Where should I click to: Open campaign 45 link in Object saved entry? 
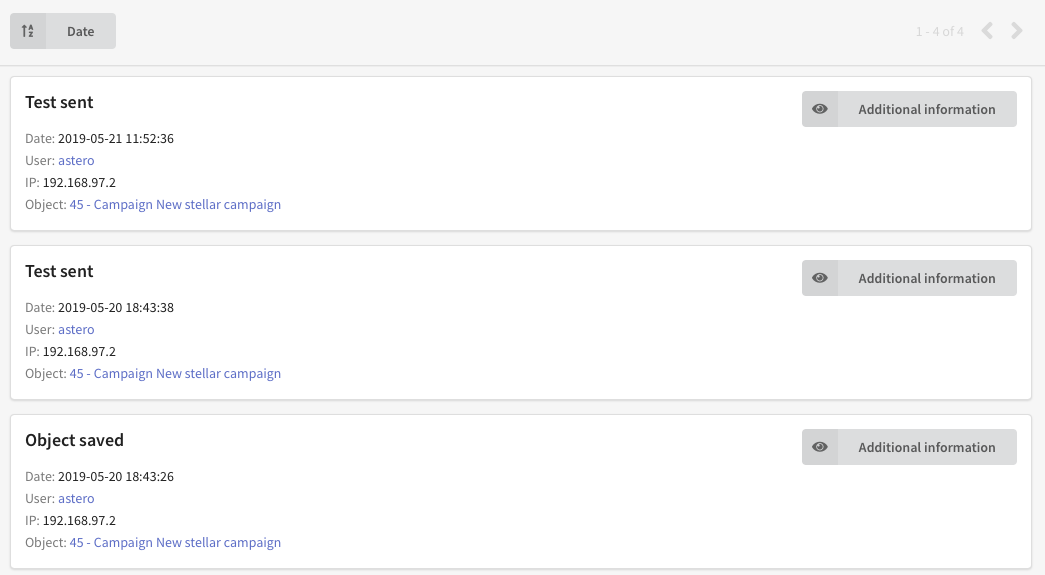point(175,542)
